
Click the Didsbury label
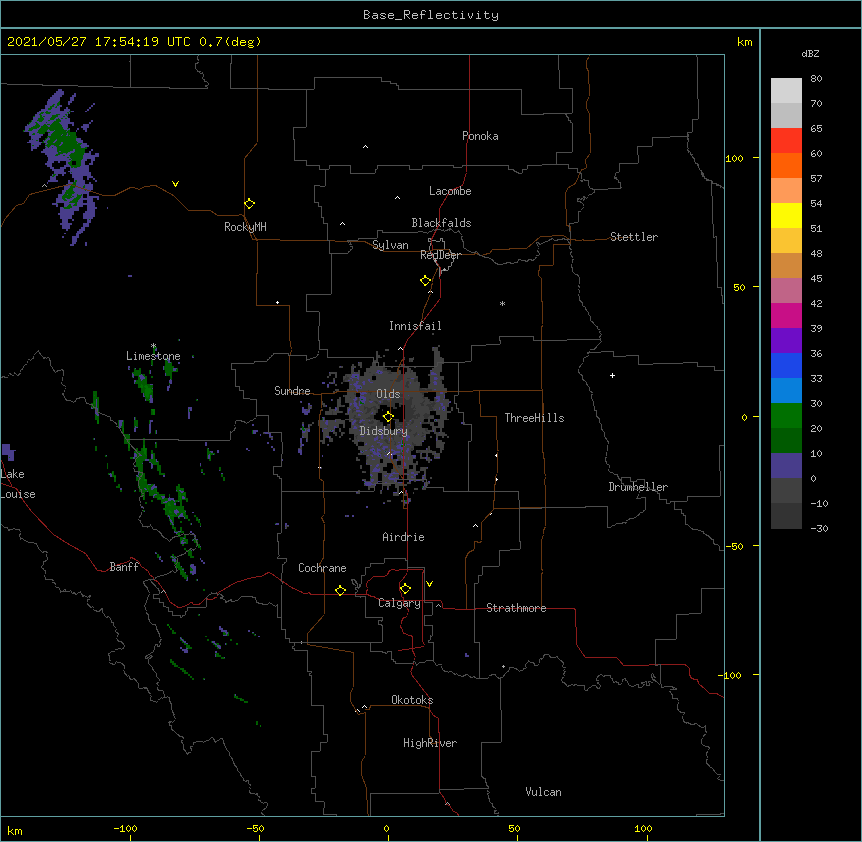384,431
